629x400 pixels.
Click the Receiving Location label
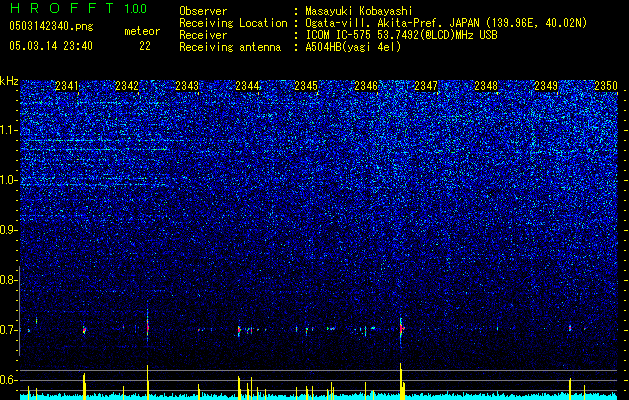(x=233, y=23)
